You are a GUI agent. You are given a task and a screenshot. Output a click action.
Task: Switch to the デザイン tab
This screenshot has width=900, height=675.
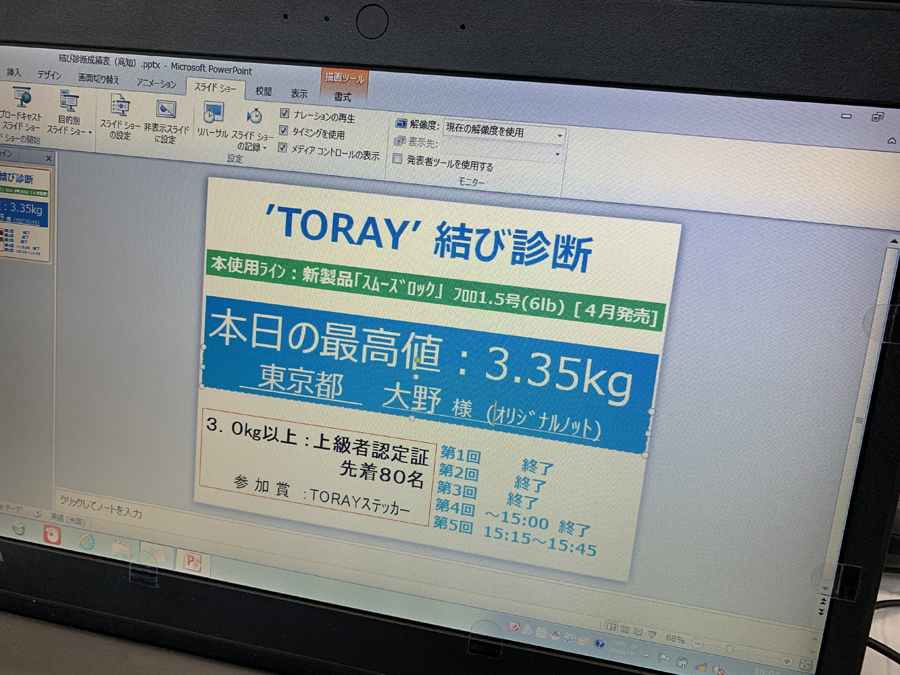coord(49,76)
